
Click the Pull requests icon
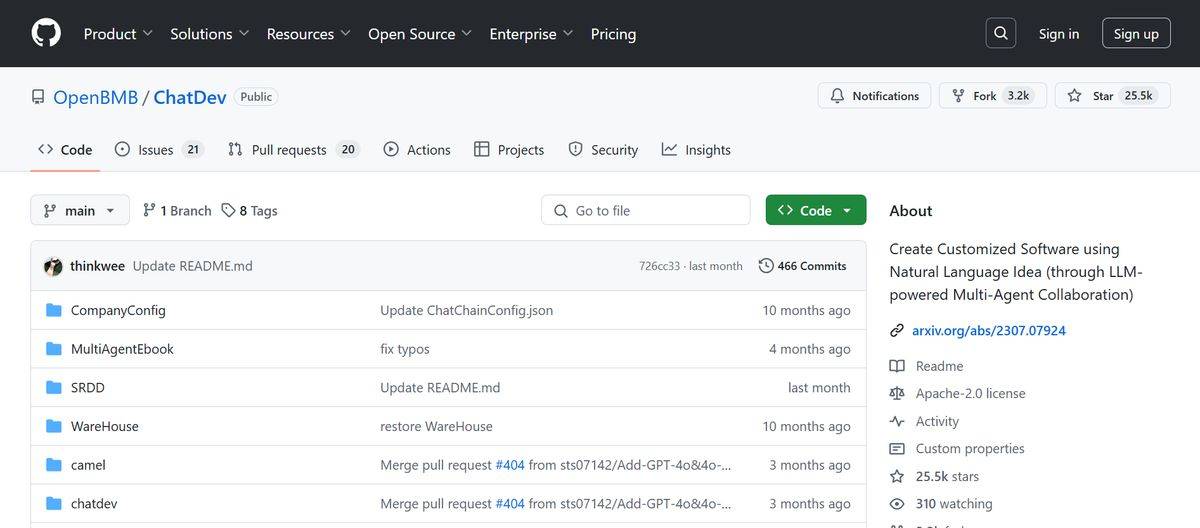[235, 149]
